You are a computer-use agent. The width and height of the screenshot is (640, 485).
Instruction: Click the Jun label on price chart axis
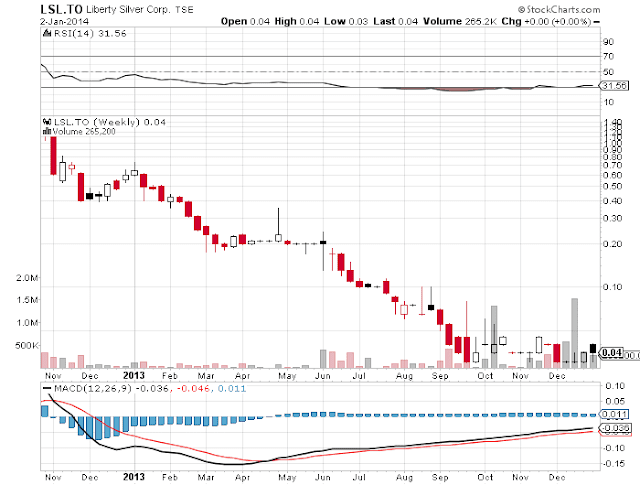pos(323,376)
